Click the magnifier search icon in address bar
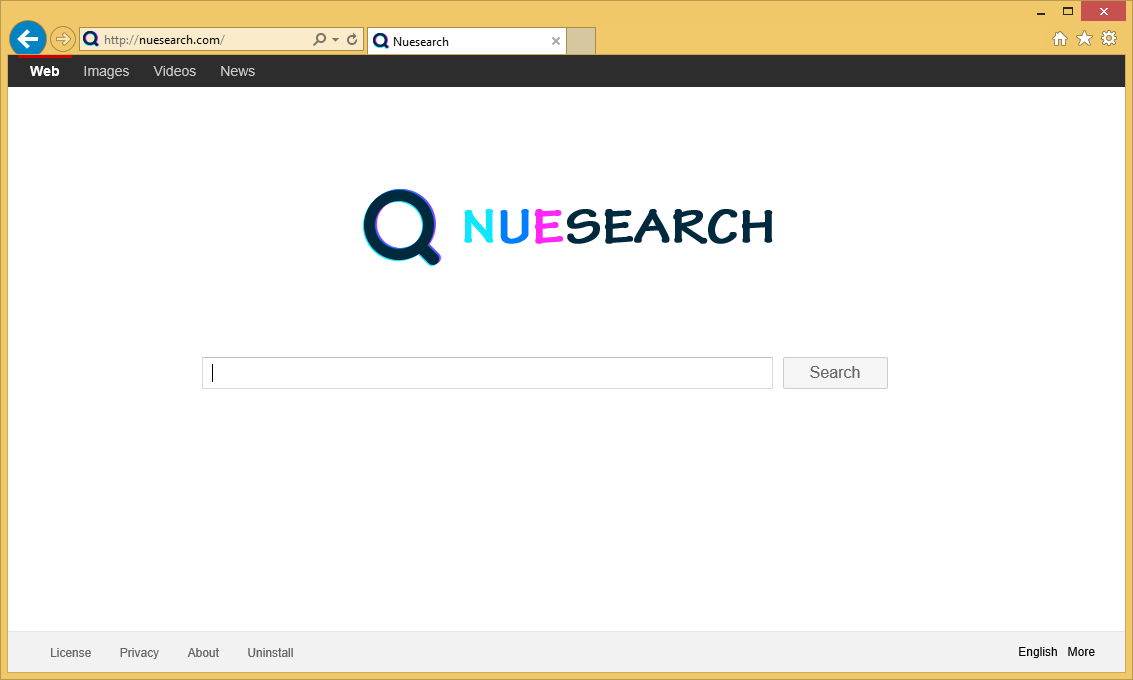 pos(318,38)
